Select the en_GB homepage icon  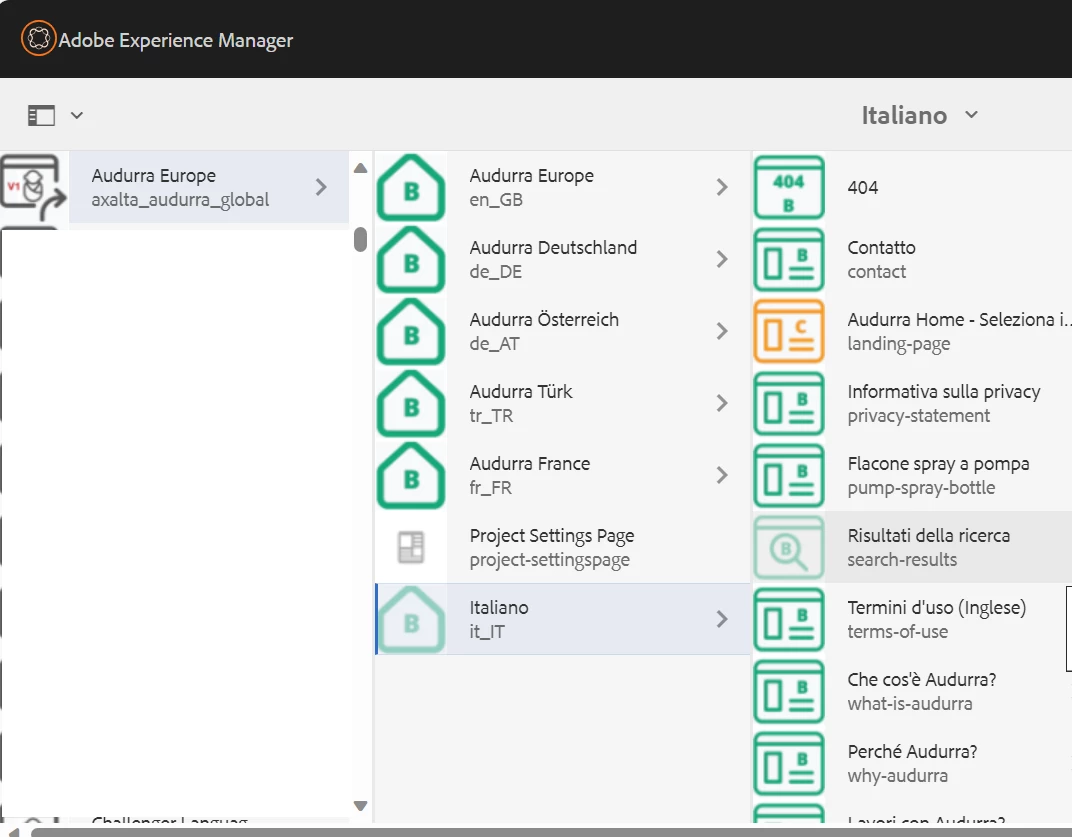pyautogui.click(x=411, y=187)
